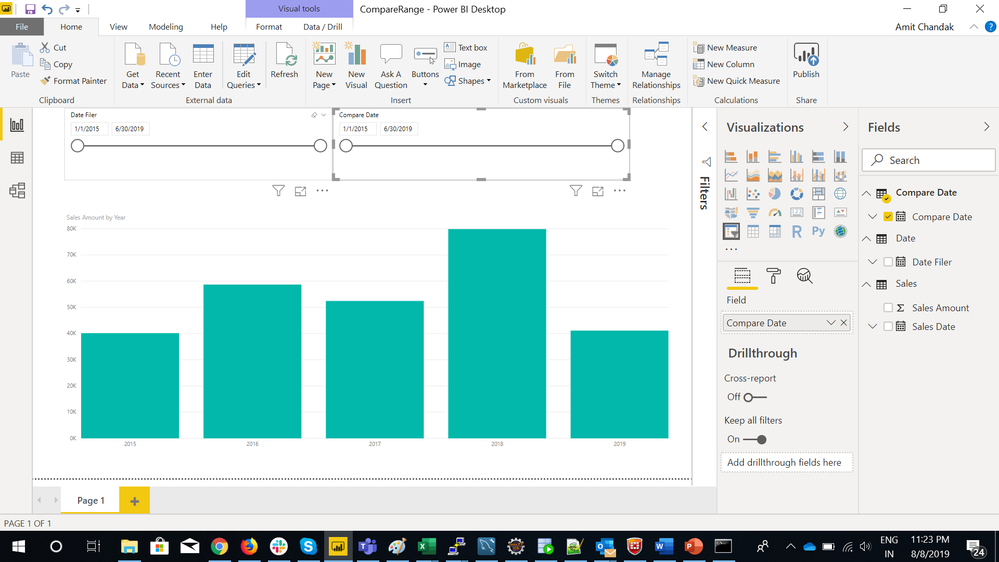
Task: Choose the Matrix visualization
Action: point(775,231)
